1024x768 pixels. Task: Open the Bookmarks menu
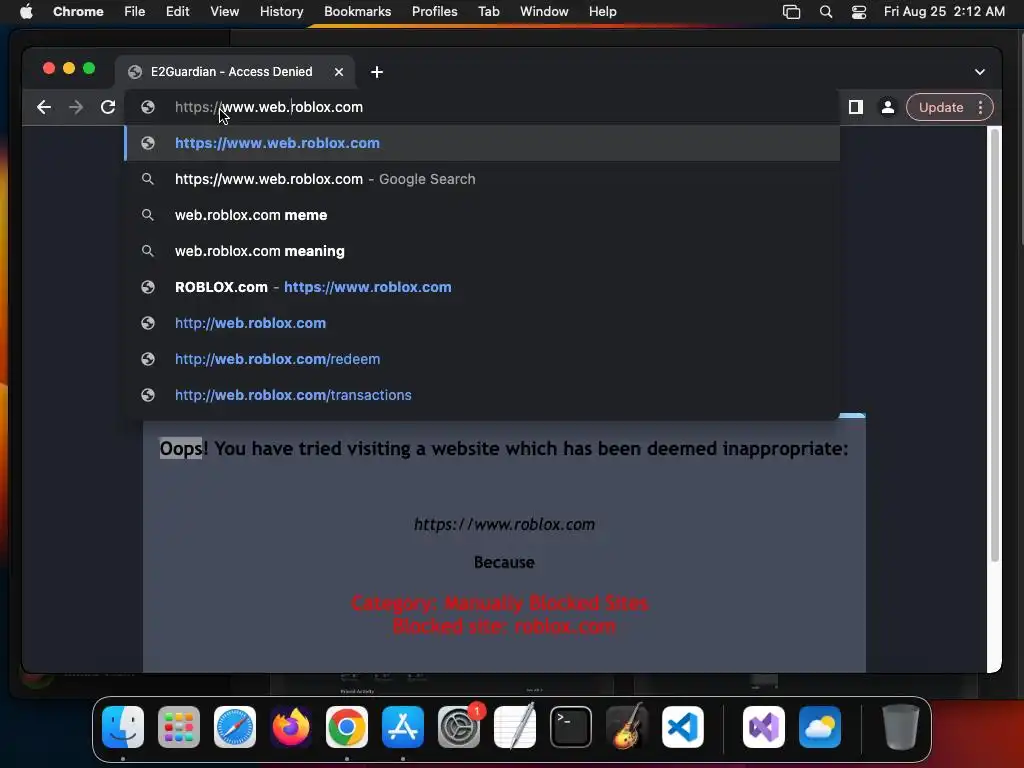pyautogui.click(x=357, y=12)
